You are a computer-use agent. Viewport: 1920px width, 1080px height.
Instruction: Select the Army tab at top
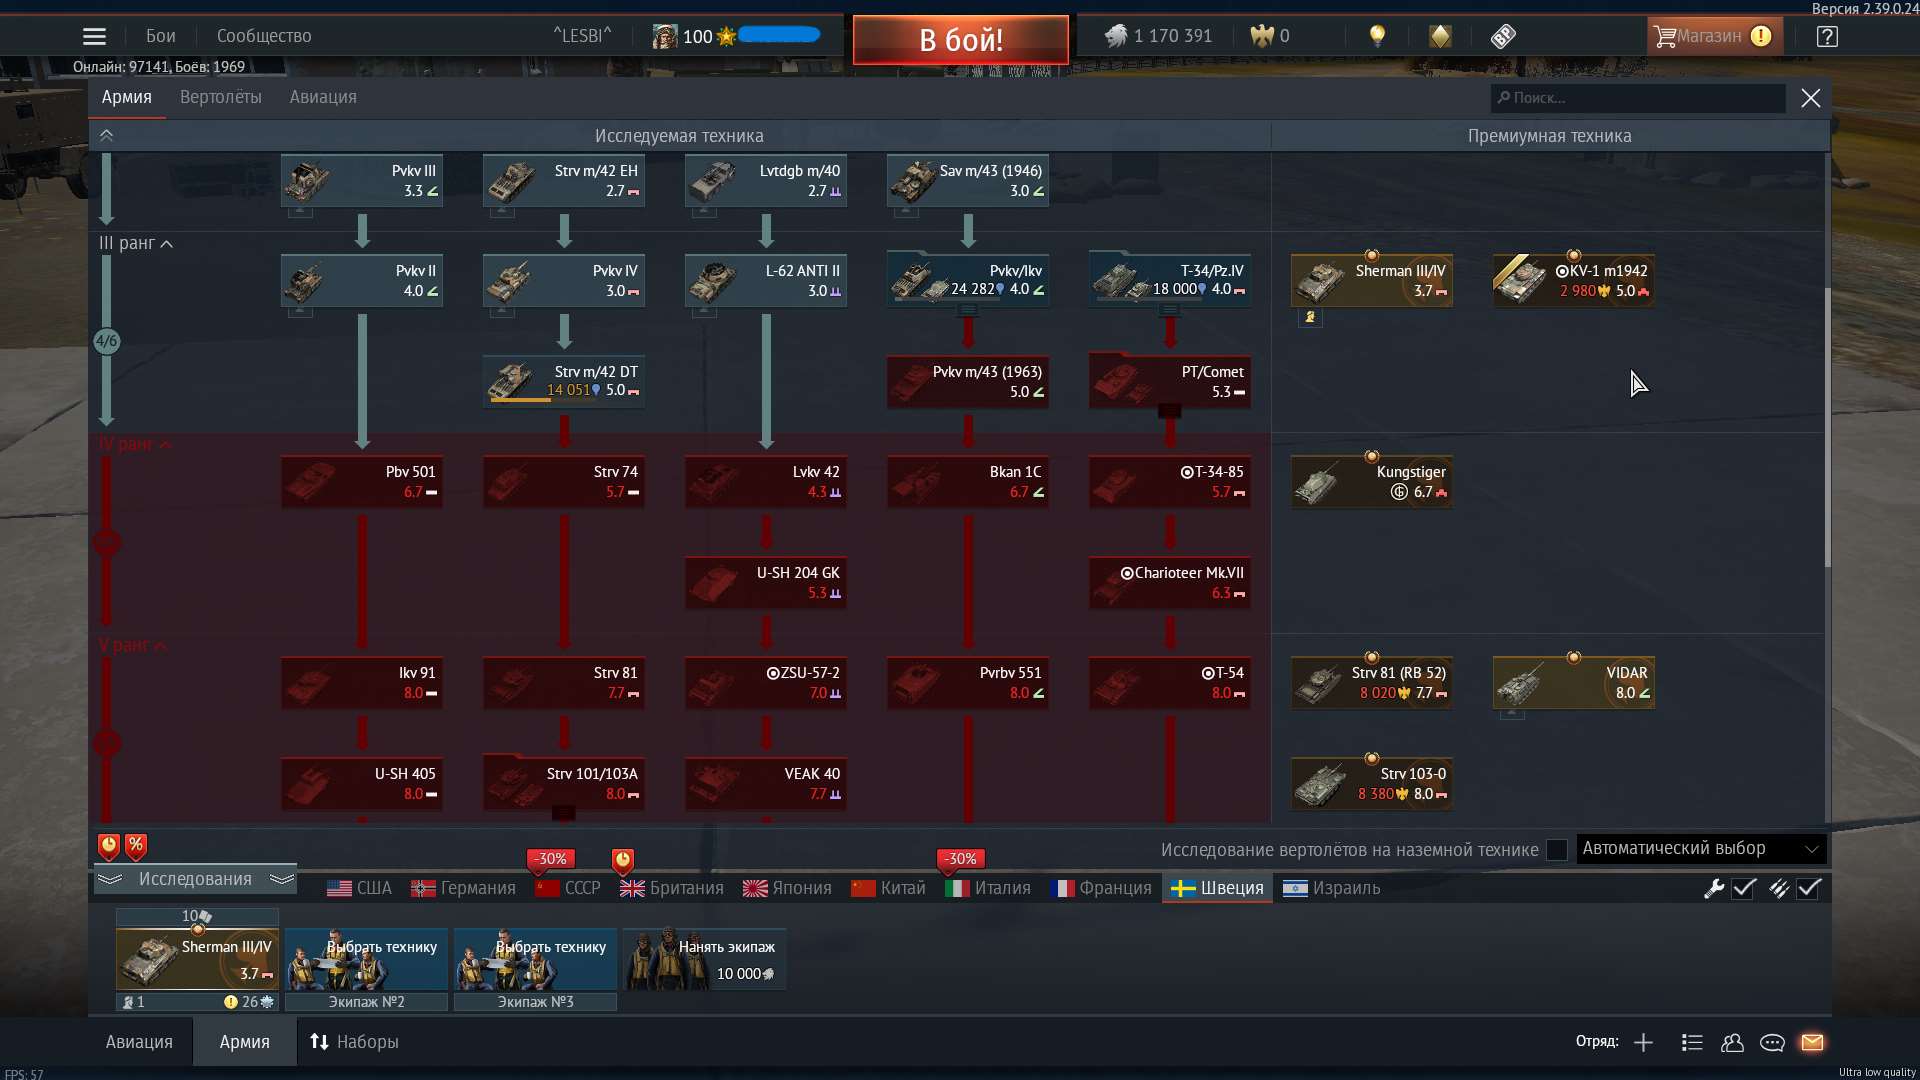pos(126,97)
